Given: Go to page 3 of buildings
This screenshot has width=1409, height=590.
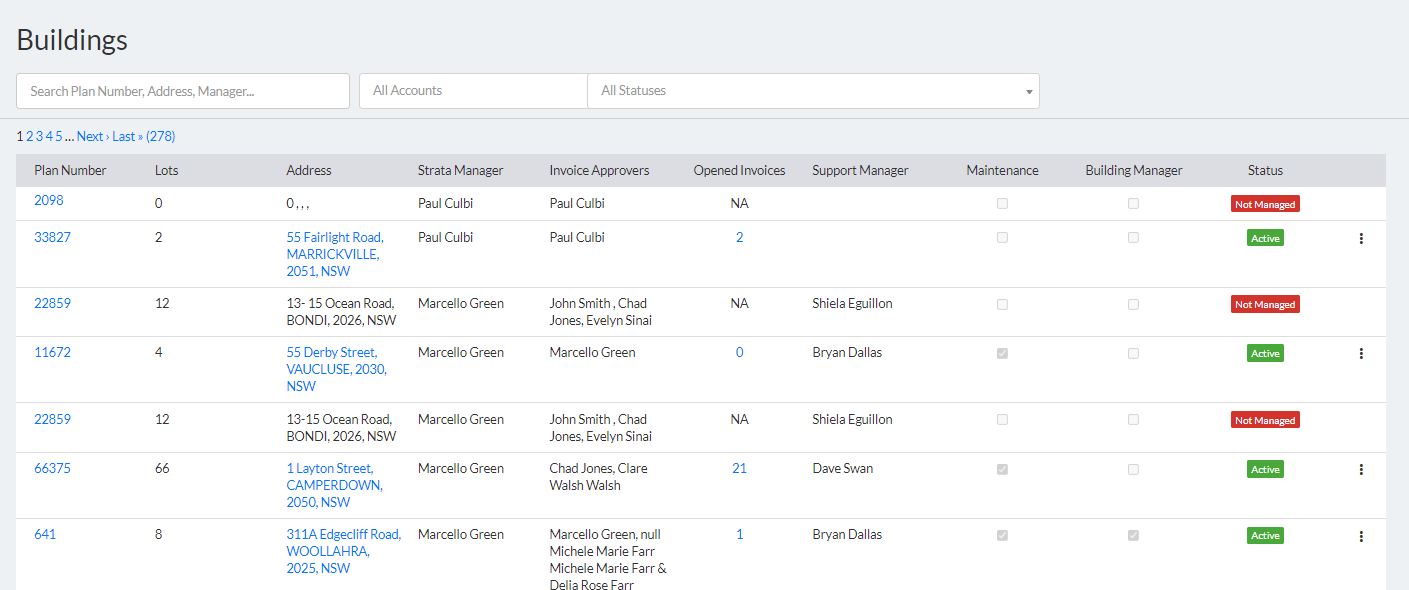Looking at the screenshot, I should (x=39, y=136).
